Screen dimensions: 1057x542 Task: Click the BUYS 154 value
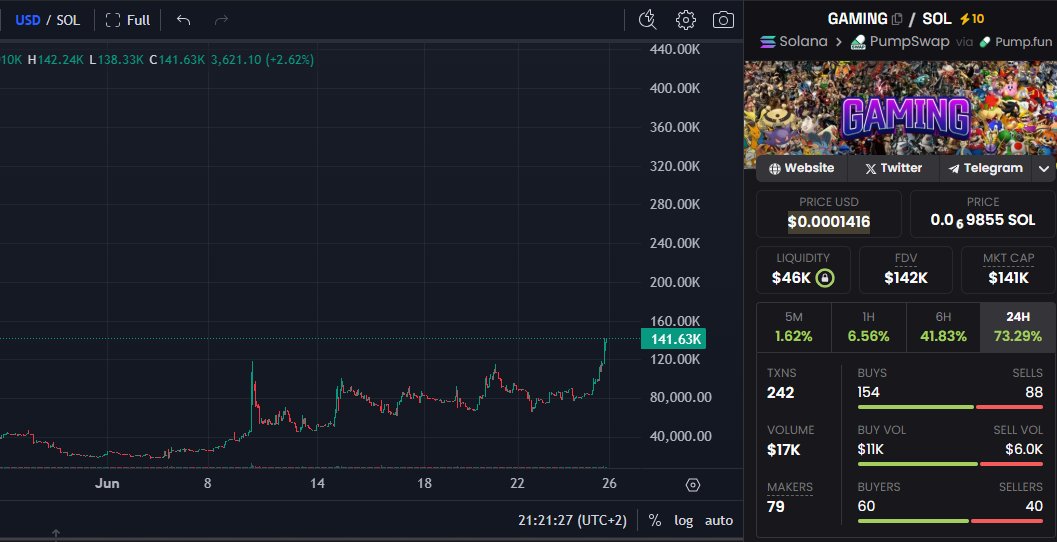coord(868,392)
